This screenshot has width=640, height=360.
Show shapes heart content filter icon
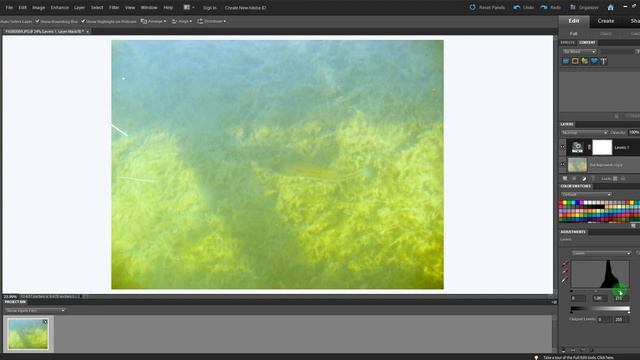tap(594, 61)
